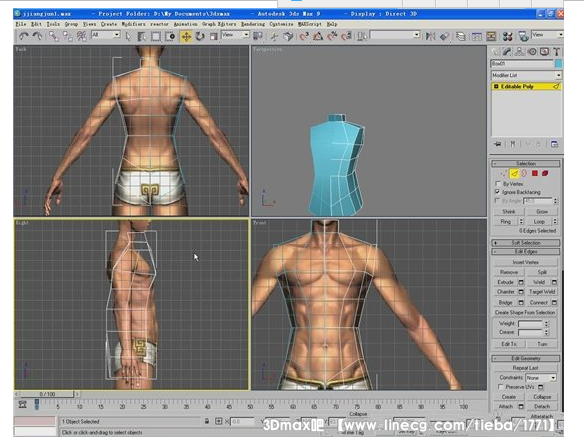Viewport: 584px width, 442px height.
Task: Switch to the Create command panel tab
Action: (495, 52)
